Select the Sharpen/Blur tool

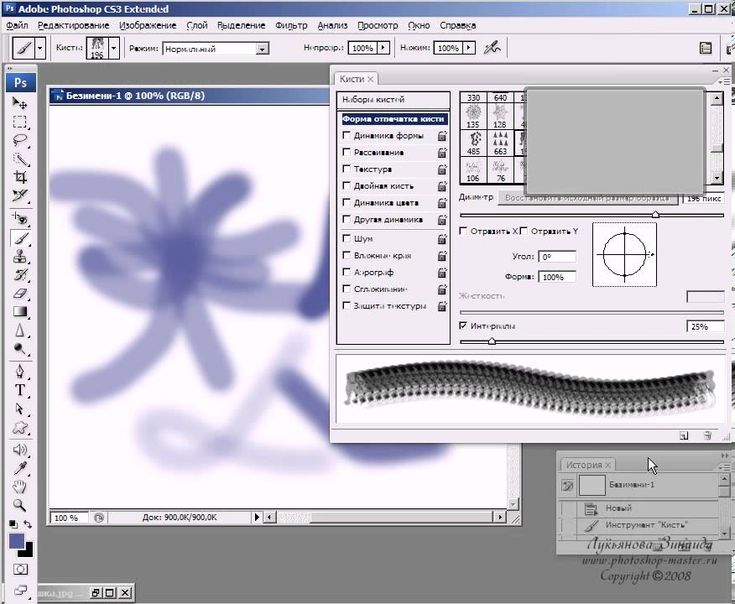point(20,330)
